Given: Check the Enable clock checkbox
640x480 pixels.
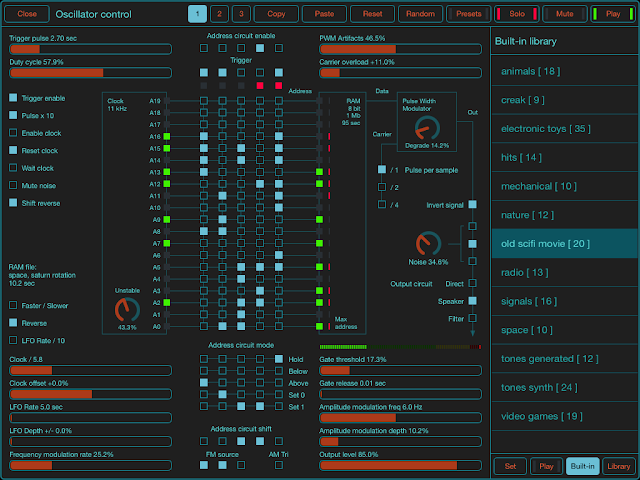Looking at the screenshot, I should tap(13, 133).
